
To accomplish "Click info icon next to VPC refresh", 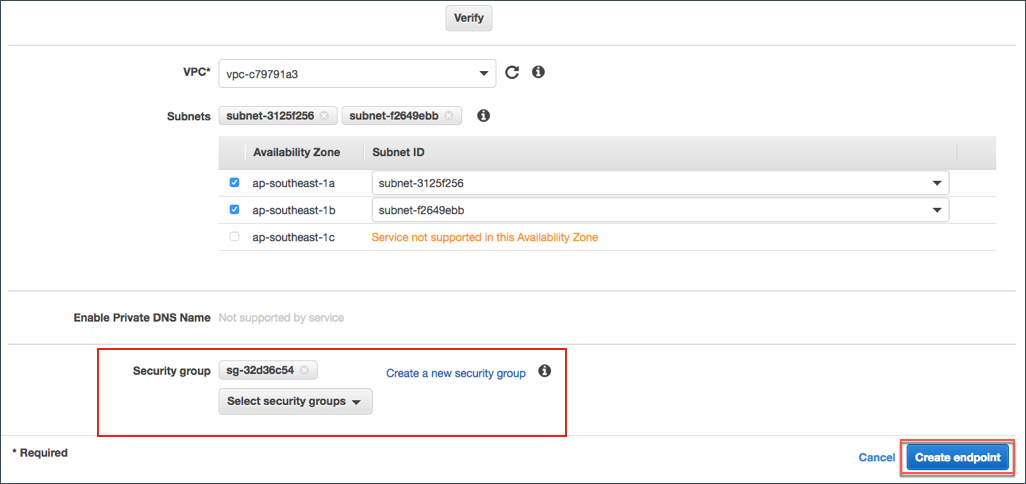I will [538, 72].
